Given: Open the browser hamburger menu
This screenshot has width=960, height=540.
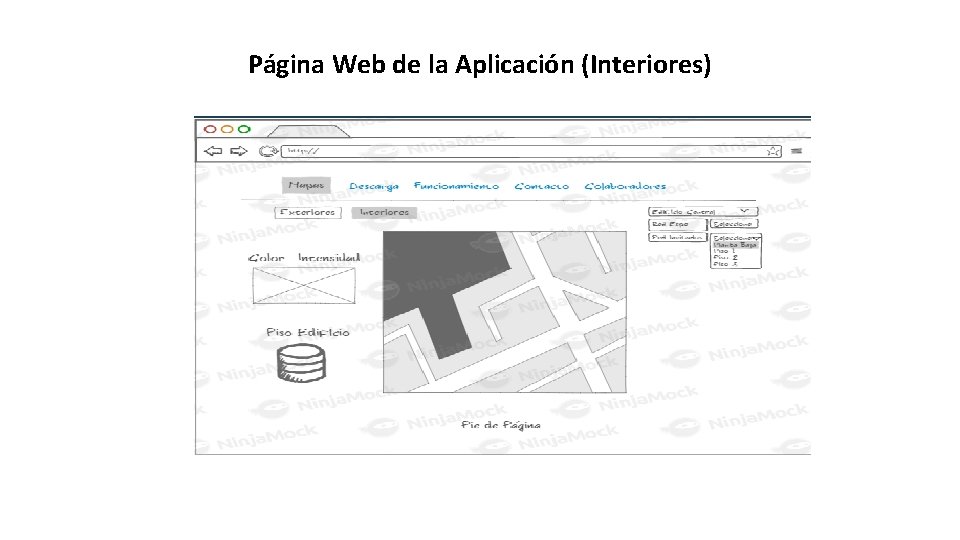Looking at the screenshot, I should 796,151.
